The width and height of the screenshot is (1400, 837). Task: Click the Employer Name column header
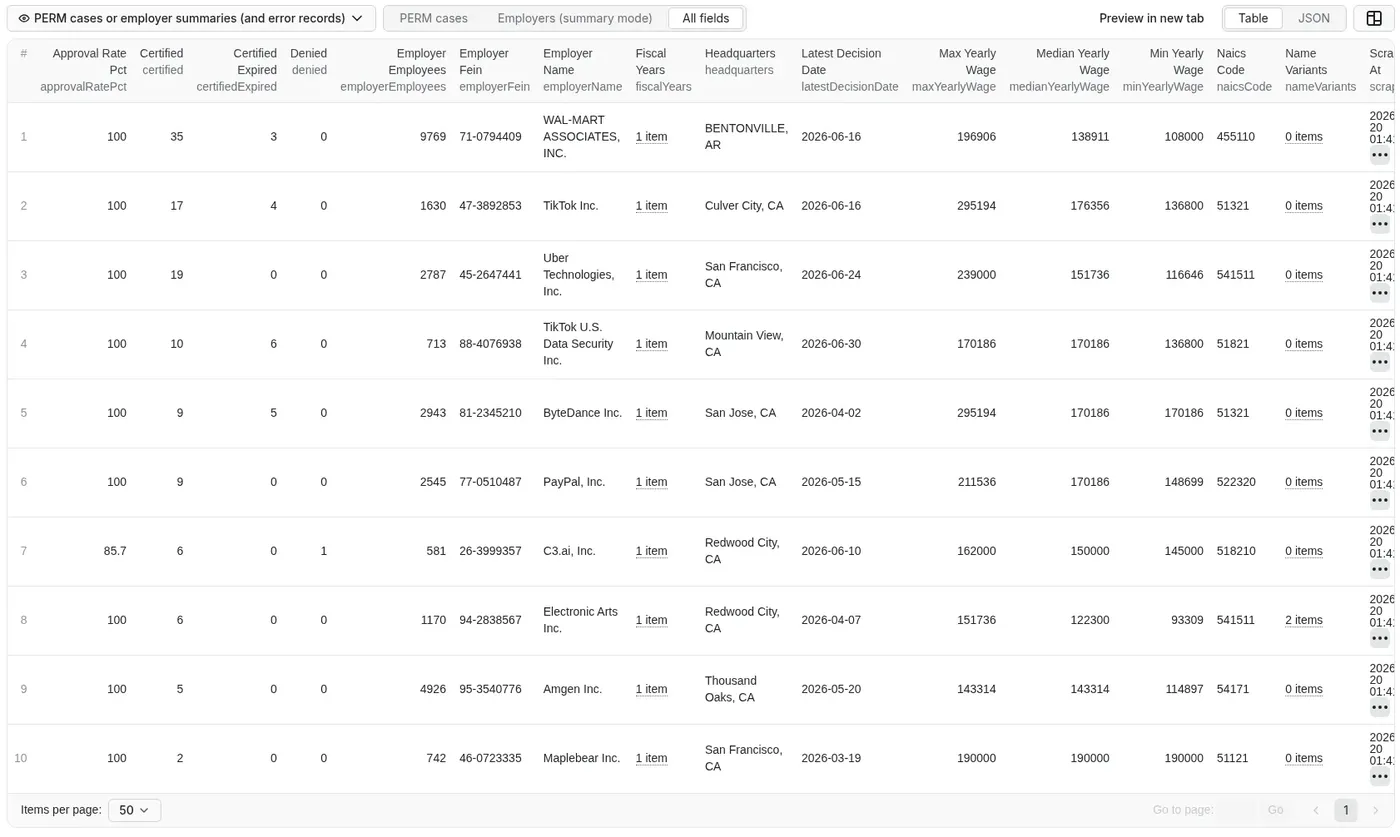point(582,70)
